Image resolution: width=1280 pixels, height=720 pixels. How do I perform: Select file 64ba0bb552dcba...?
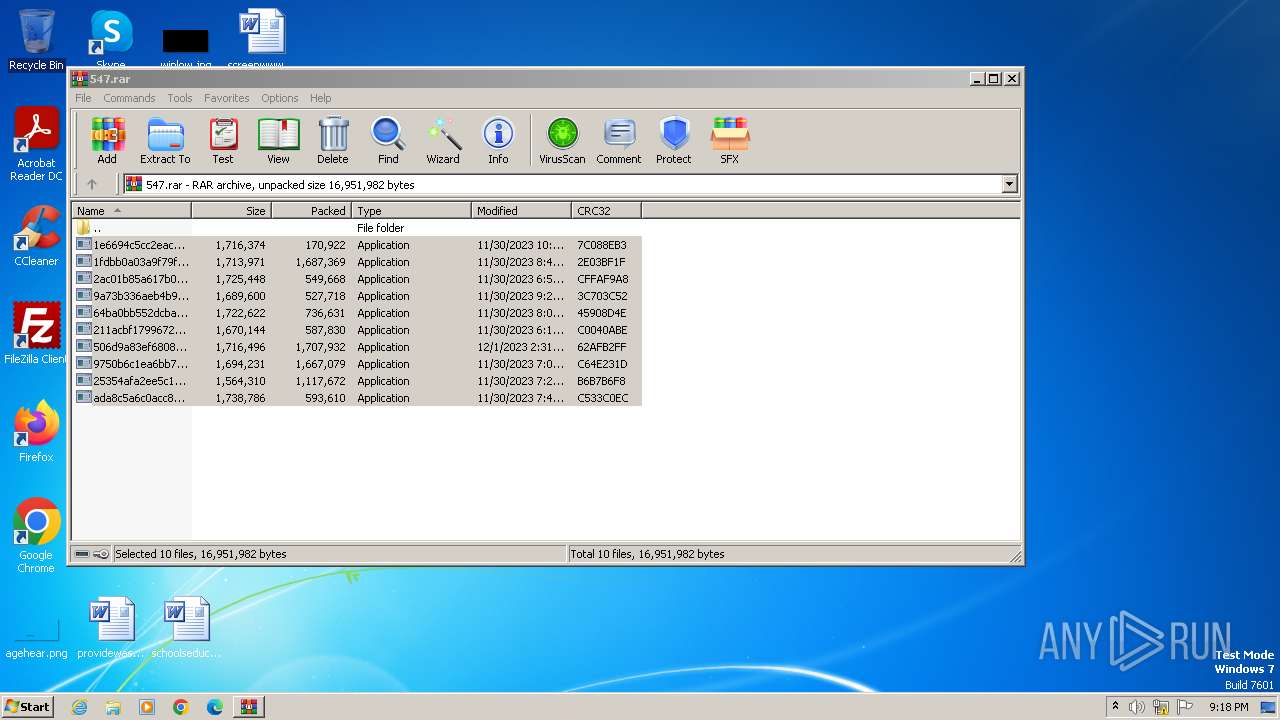[x=357, y=313]
